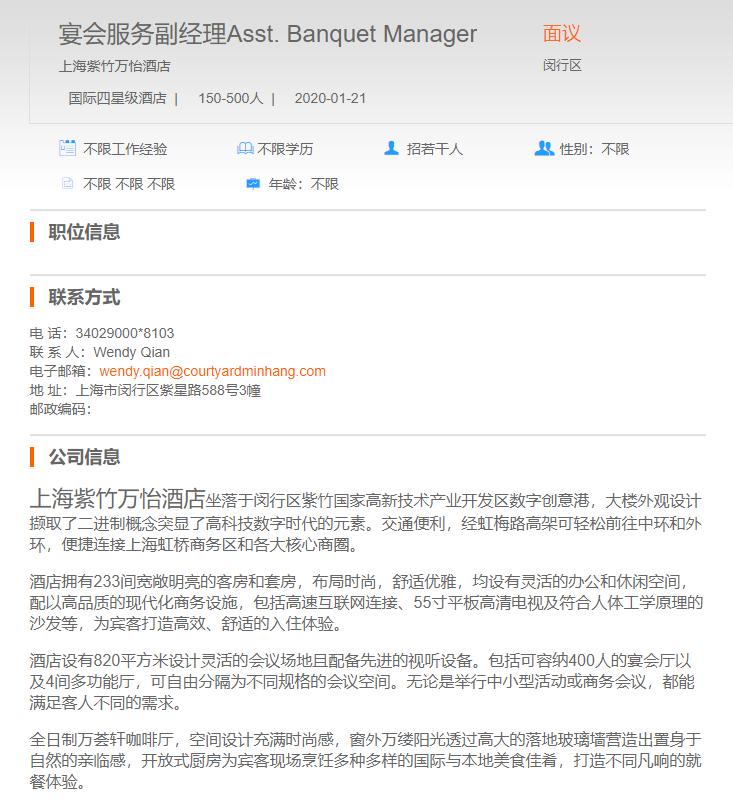Click the document icon beside 不限 不限 不限
Image resolution: width=733 pixels, height=802 pixels.
(68, 183)
